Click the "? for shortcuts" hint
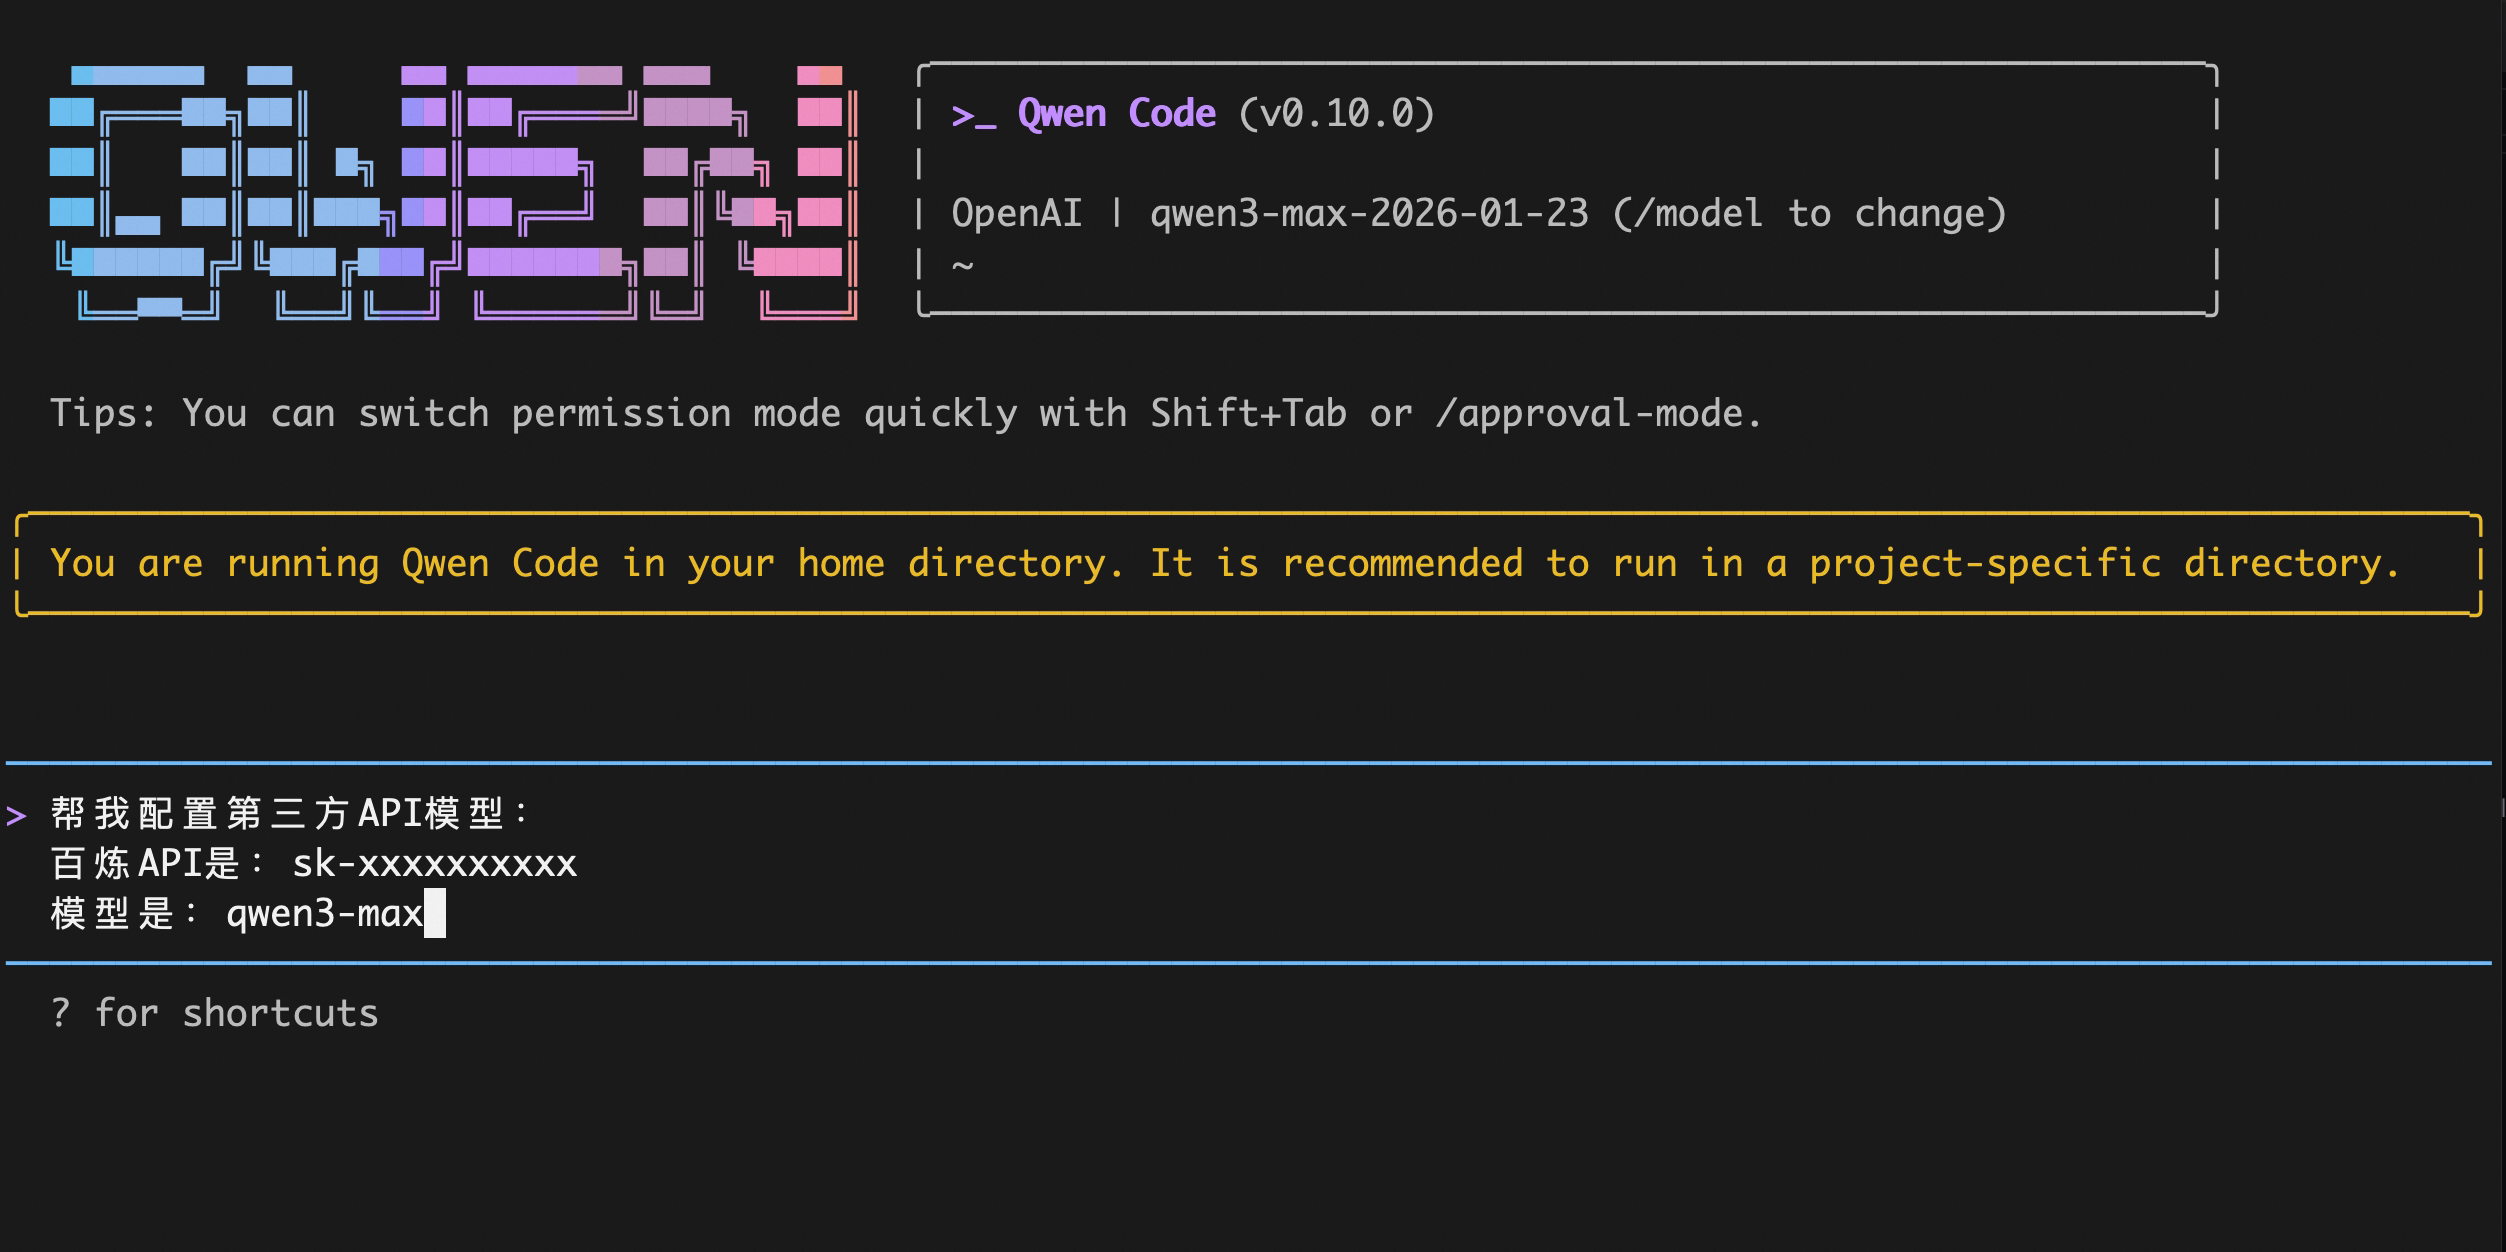The image size is (2506, 1252). [214, 1014]
